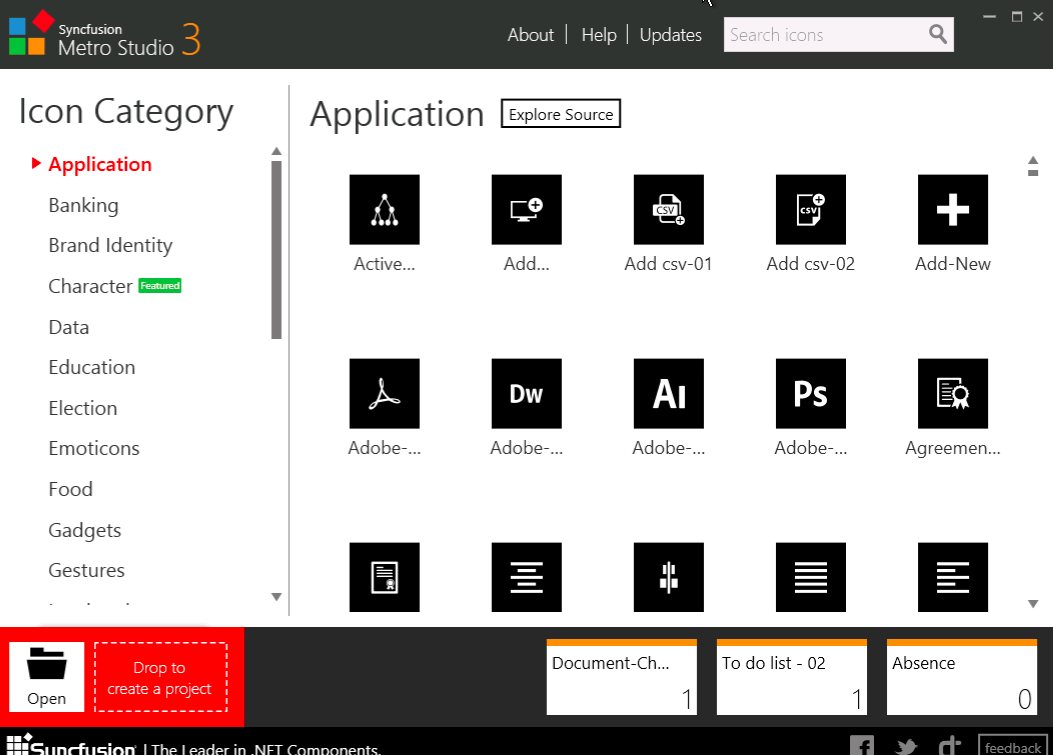1053x755 pixels.
Task: Click the Explore Source button
Action: pyautogui.click(x=560, y=115)
